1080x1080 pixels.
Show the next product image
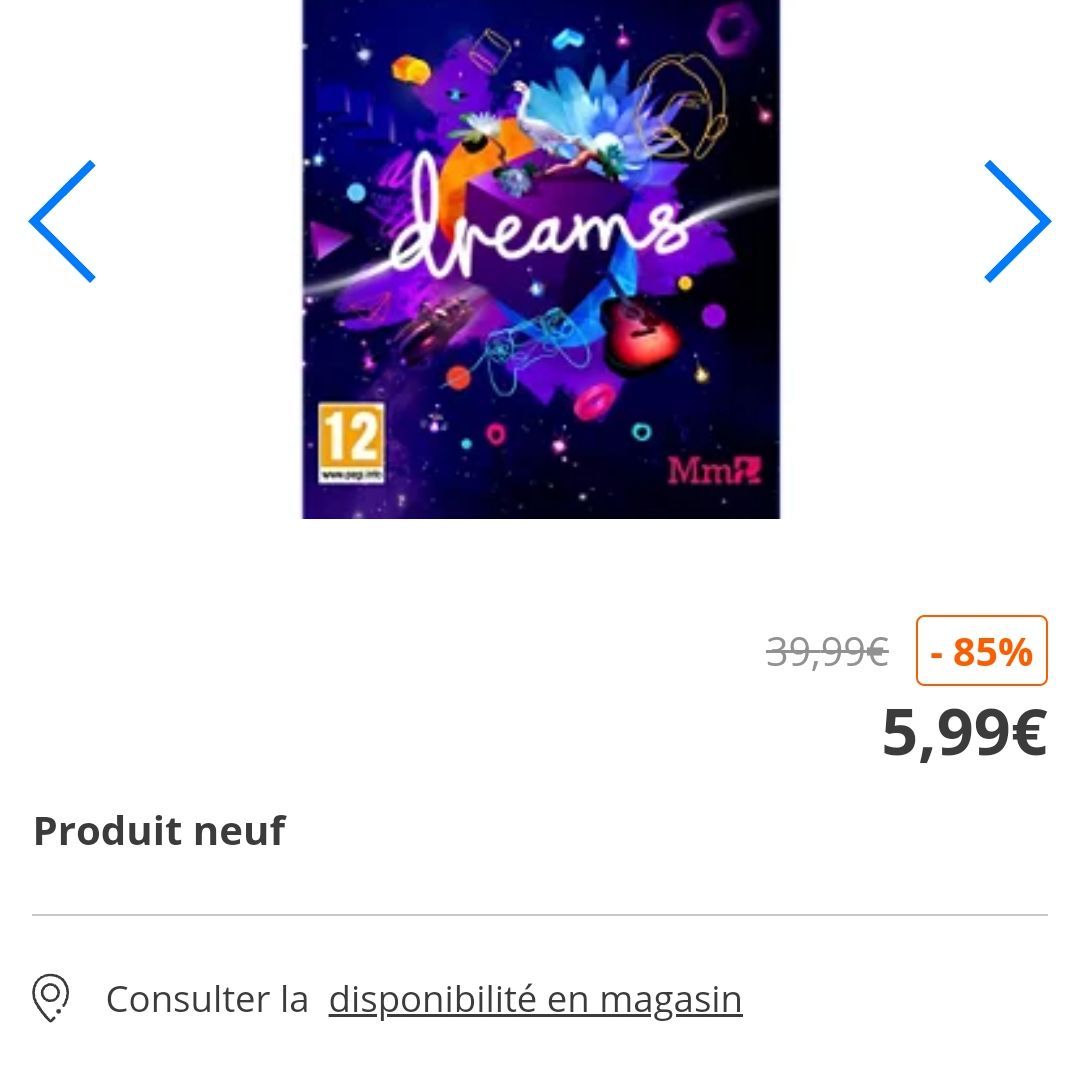(x=1017, y=221)
